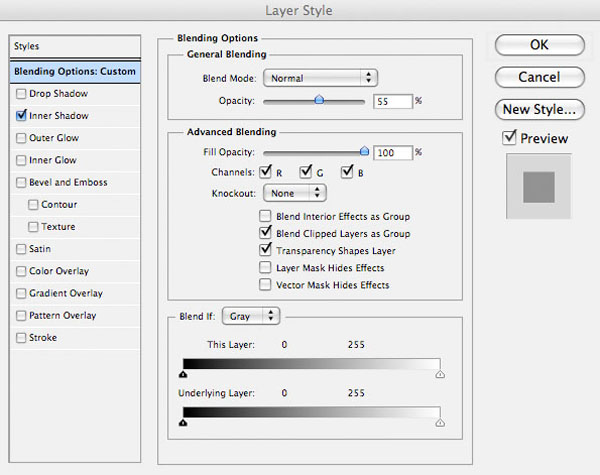This screenshot has height=475, width=600.
Task: Click the Opacity slider handle
Action: click(319, 100)
